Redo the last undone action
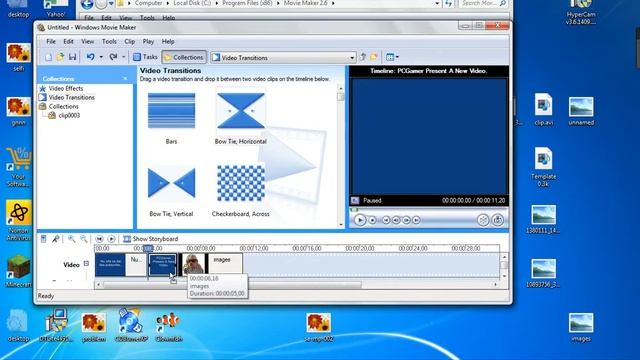Viewport: 640px width, 360px height. [x=113, y=57]
